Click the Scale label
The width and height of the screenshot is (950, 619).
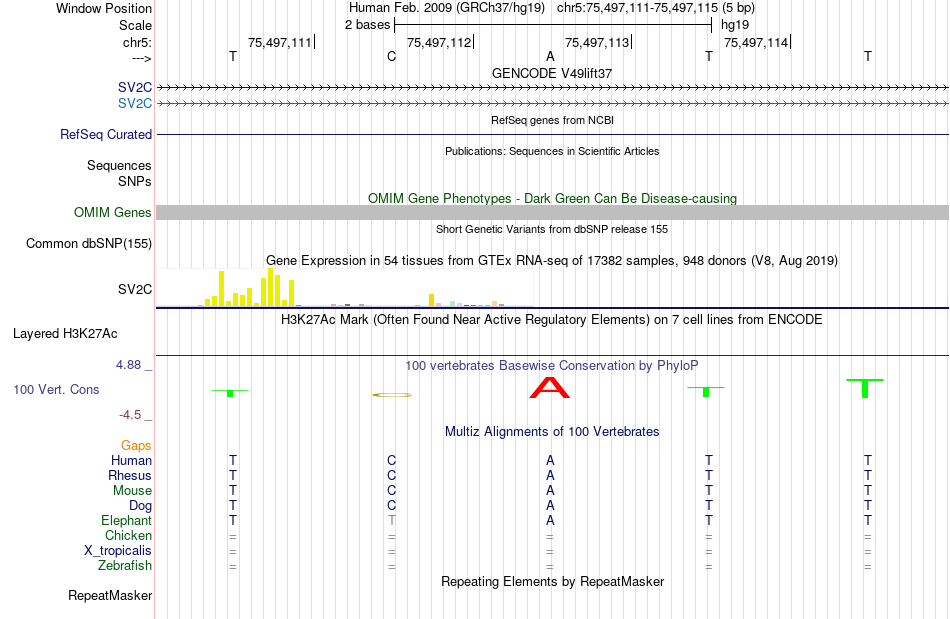coord(135,25)
